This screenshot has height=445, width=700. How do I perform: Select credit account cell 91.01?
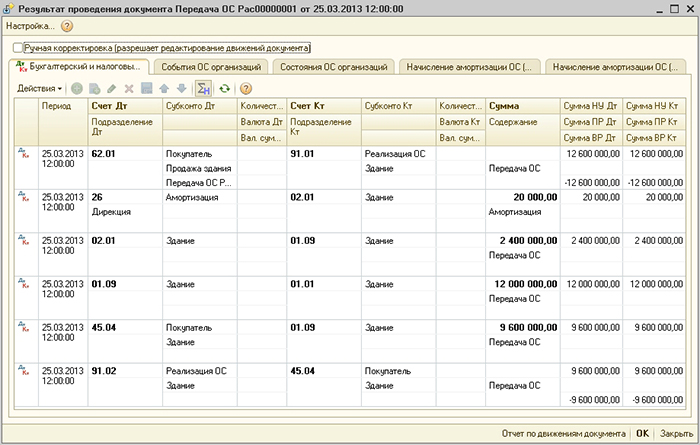(x=324, y=154)
